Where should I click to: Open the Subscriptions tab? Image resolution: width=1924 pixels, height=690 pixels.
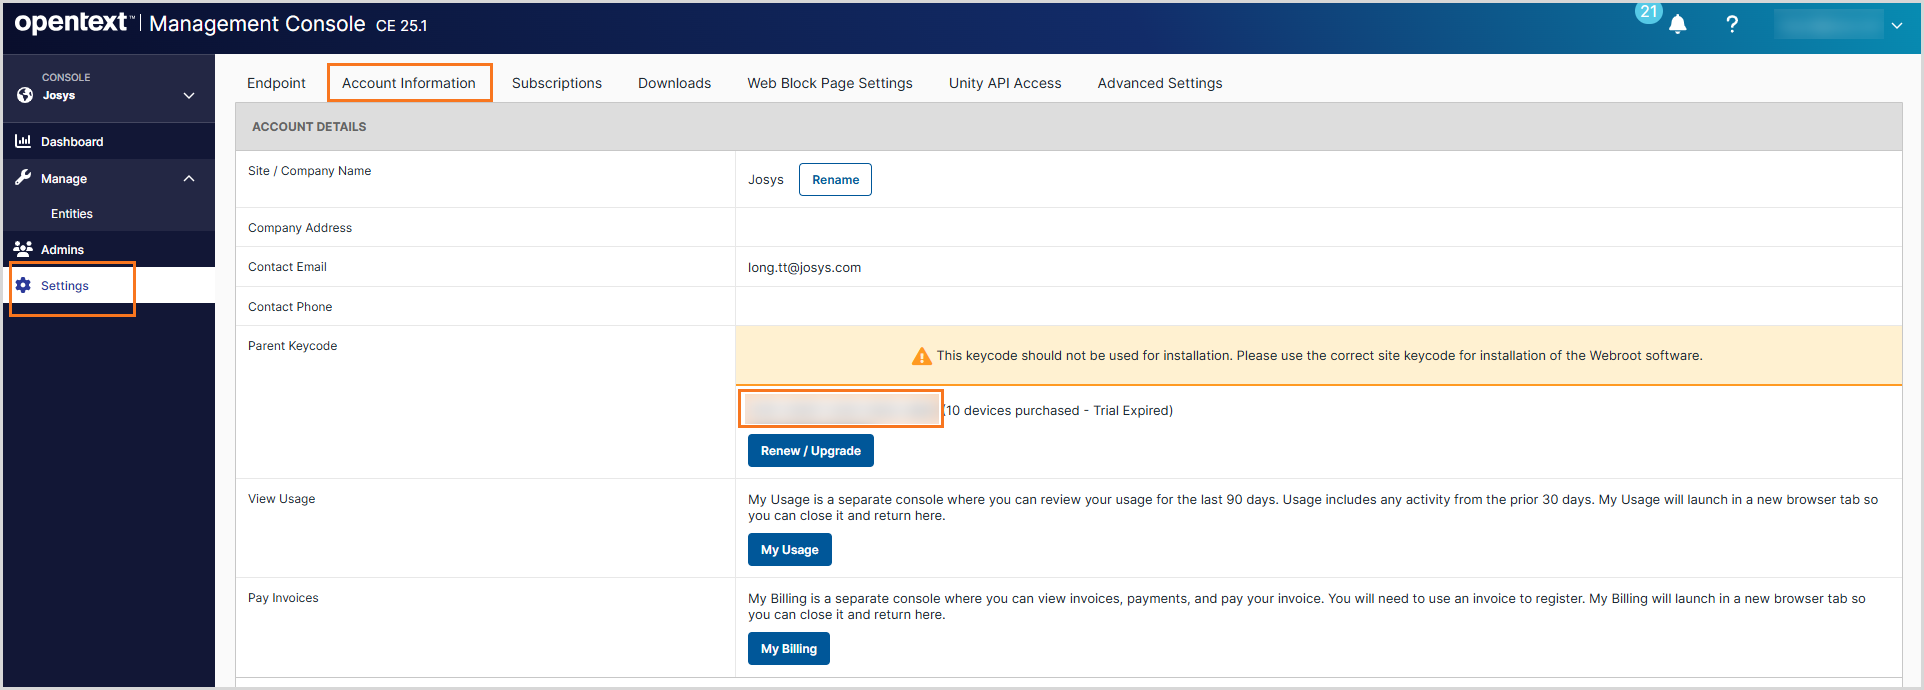pyautogui.click(x=557, y=83)
